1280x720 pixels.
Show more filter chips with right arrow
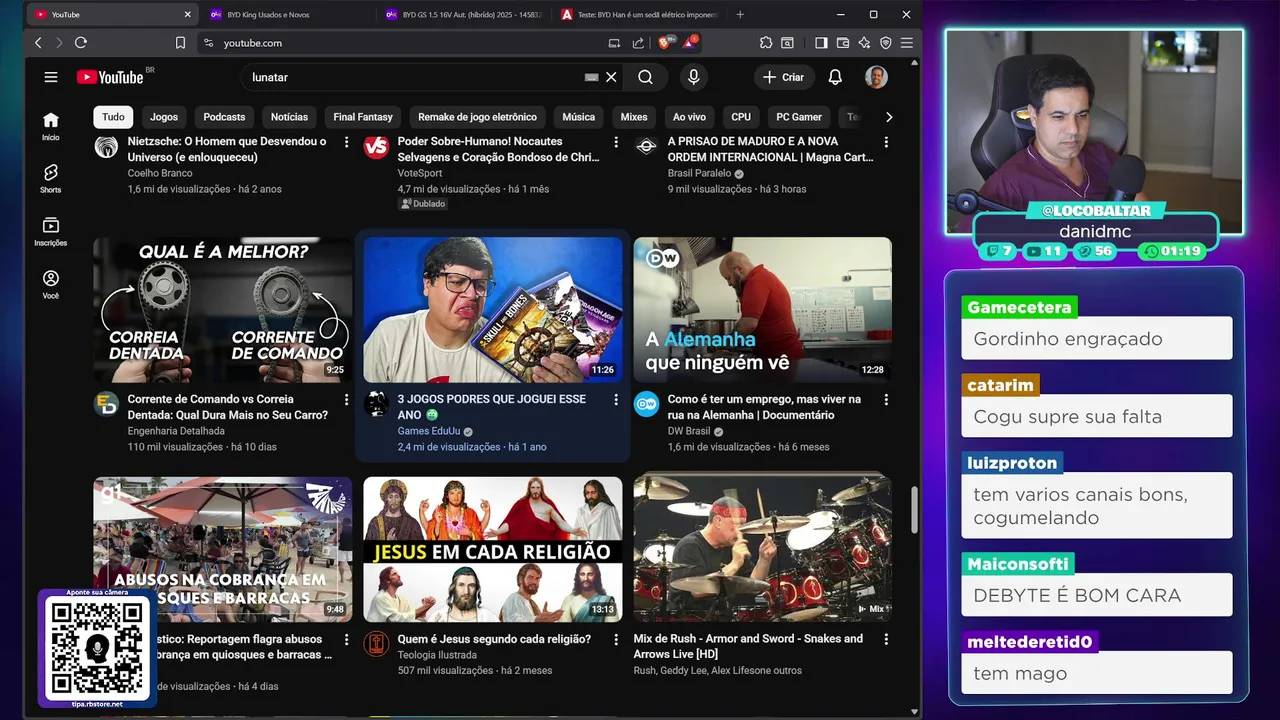[x=888, y=117]
